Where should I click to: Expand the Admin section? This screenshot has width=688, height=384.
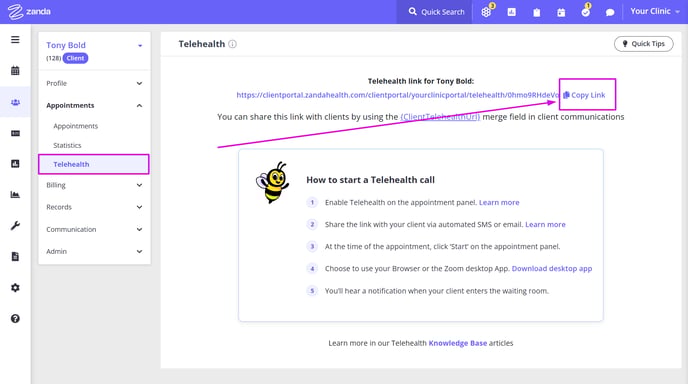pos(94,251)
